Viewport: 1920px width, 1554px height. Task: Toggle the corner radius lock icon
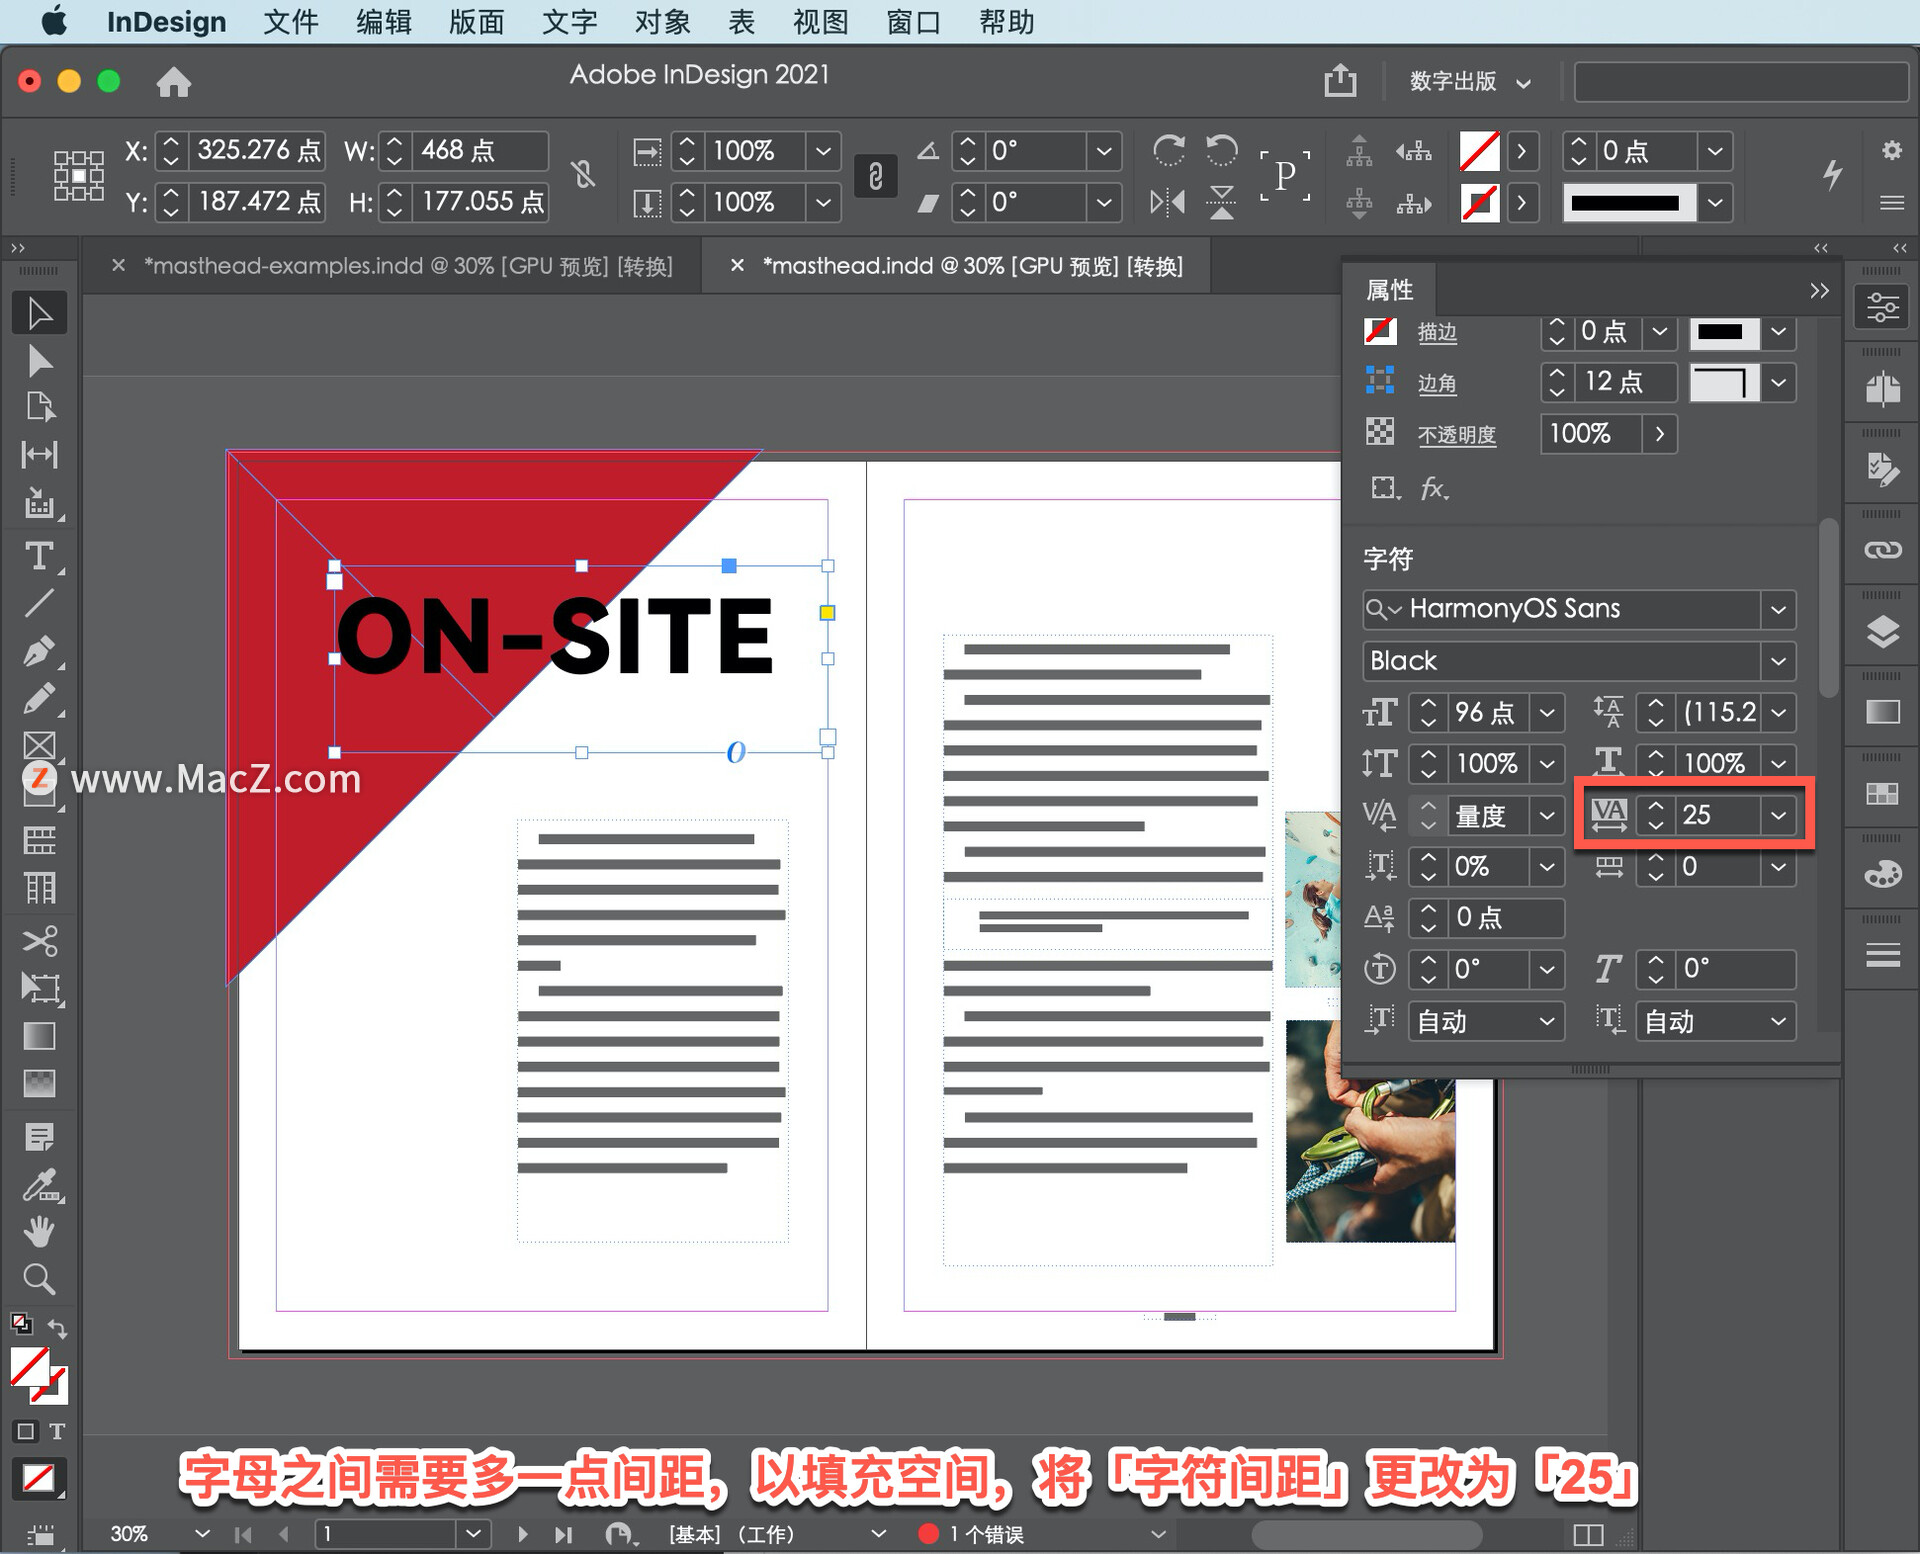click(1378, 384)
